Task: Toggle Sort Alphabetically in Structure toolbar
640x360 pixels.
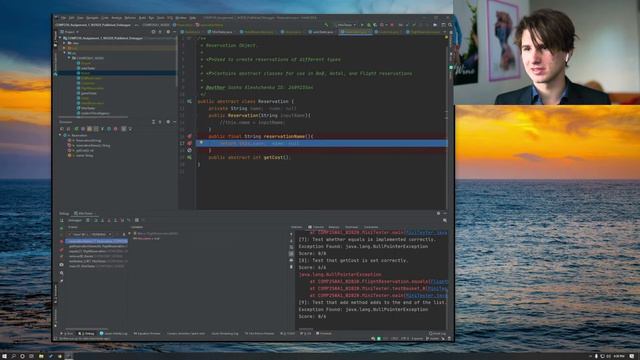Action: pos(68,129)
